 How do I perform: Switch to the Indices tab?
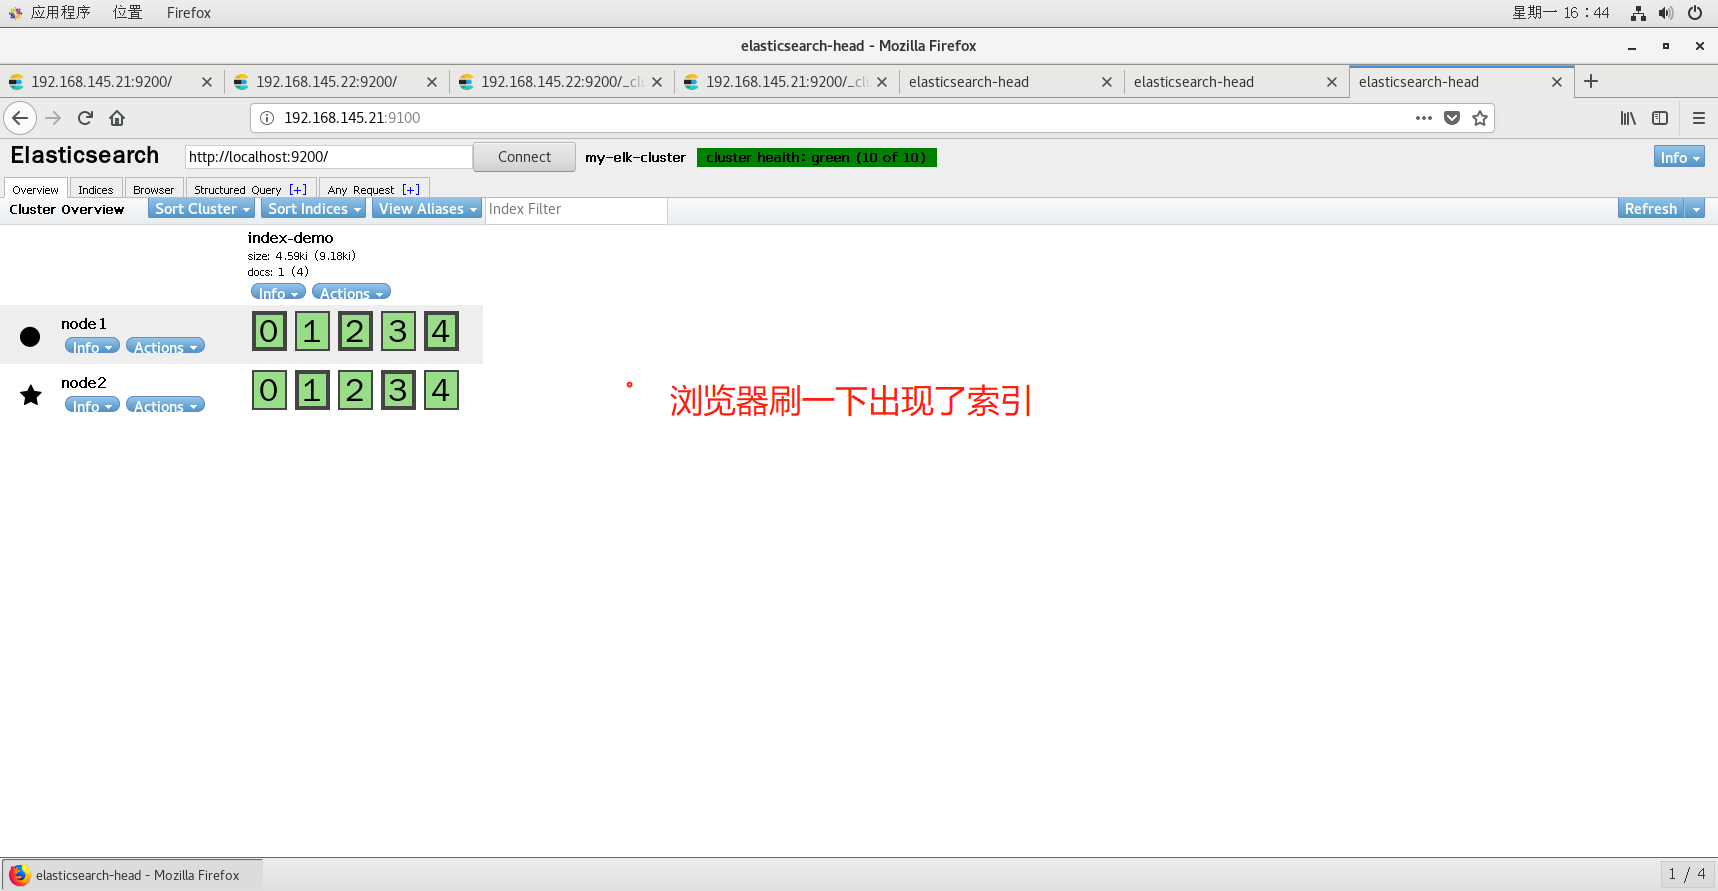click(96, 189)
